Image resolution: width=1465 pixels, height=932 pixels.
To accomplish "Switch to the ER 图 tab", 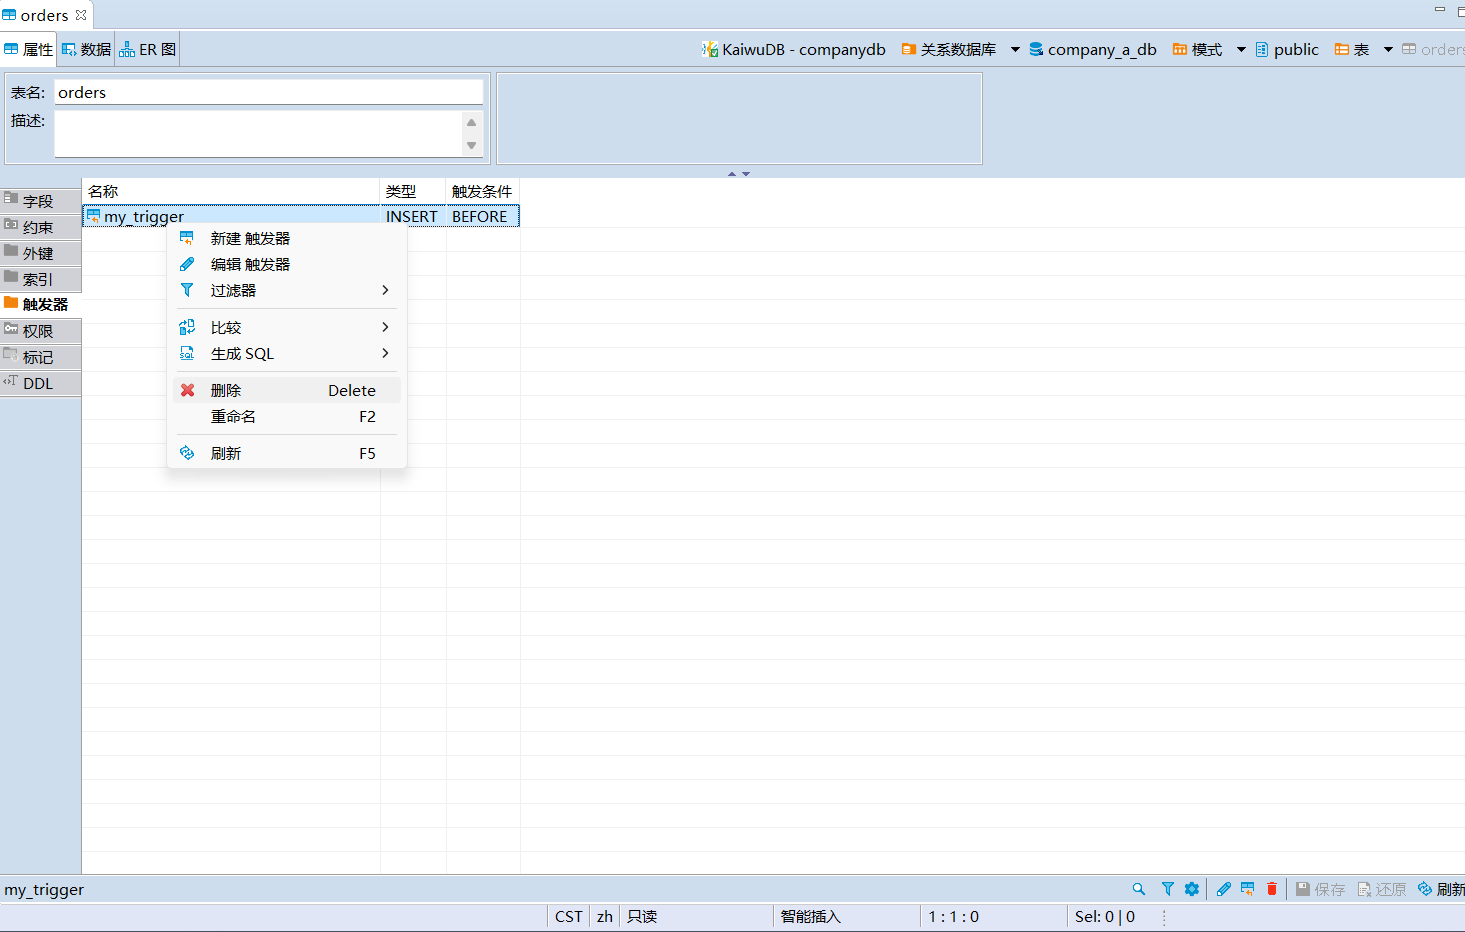I will click(x=148, y=49).
